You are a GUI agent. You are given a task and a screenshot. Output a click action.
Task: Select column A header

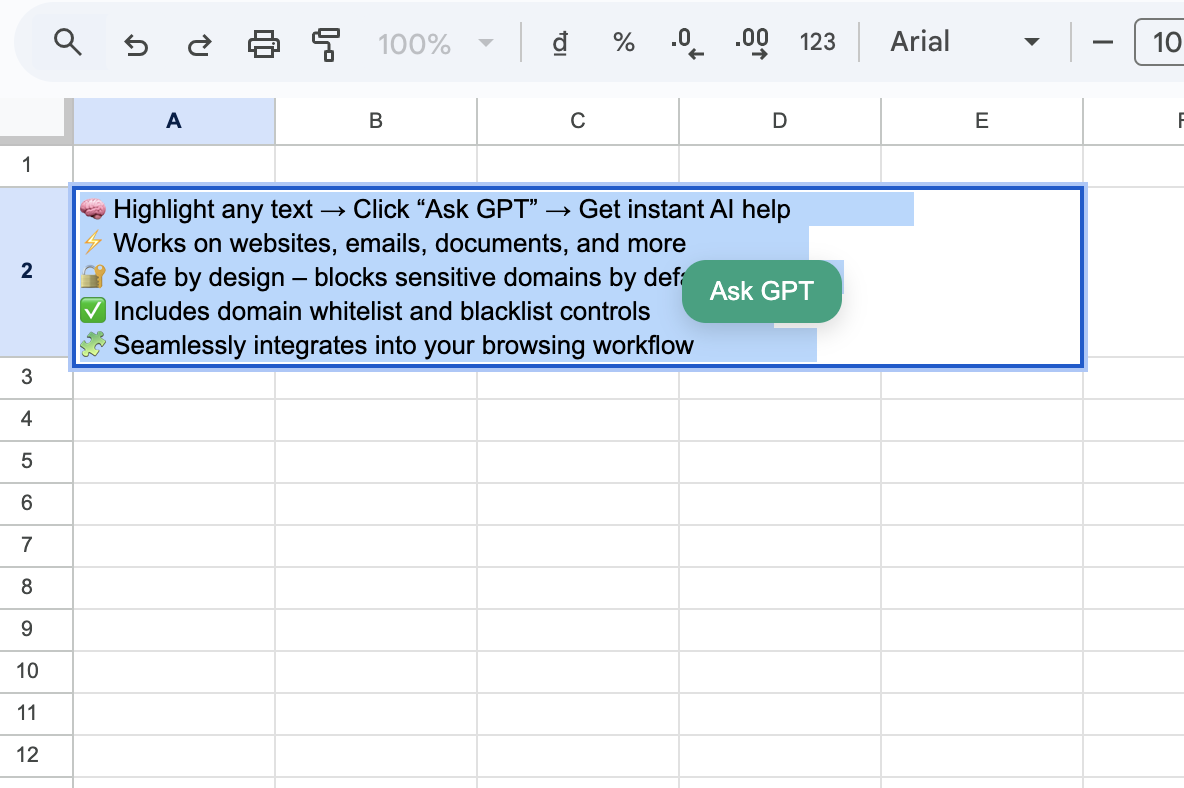174,121
